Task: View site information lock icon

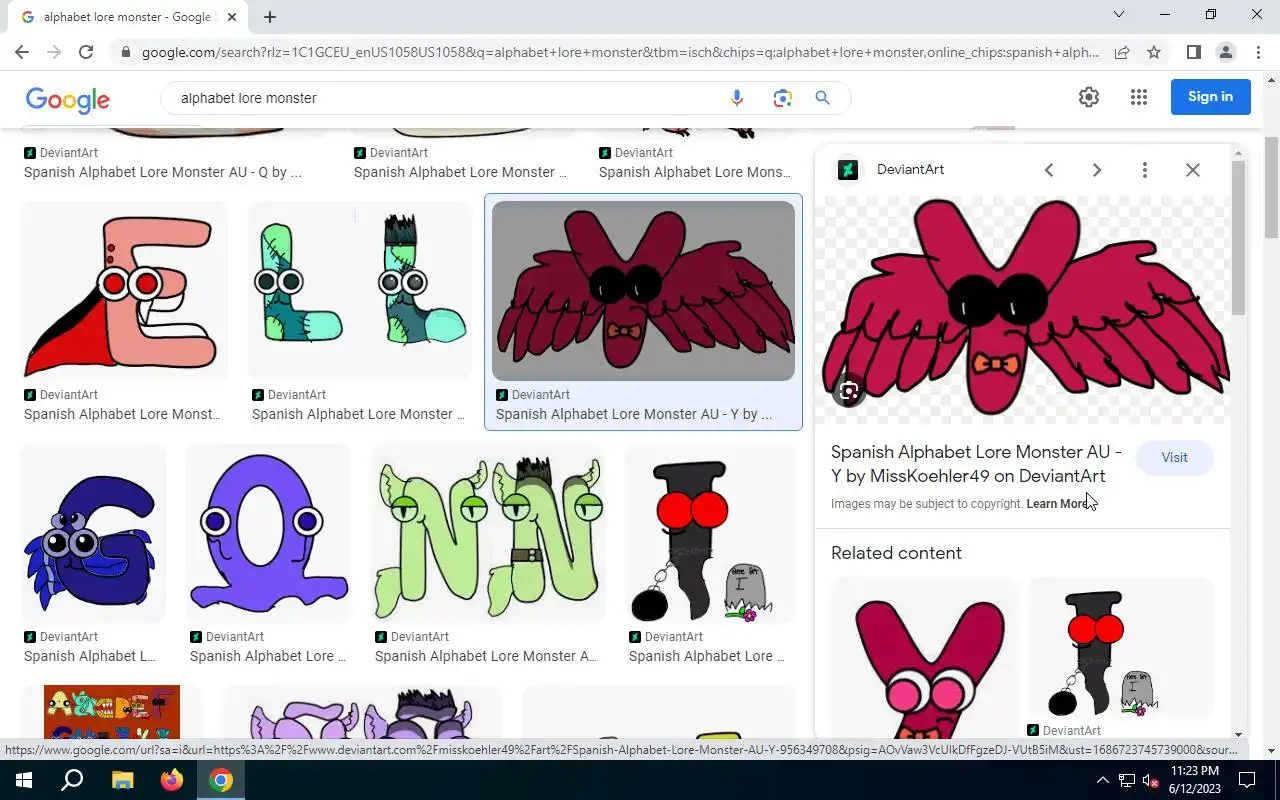Action: point(125,52)
